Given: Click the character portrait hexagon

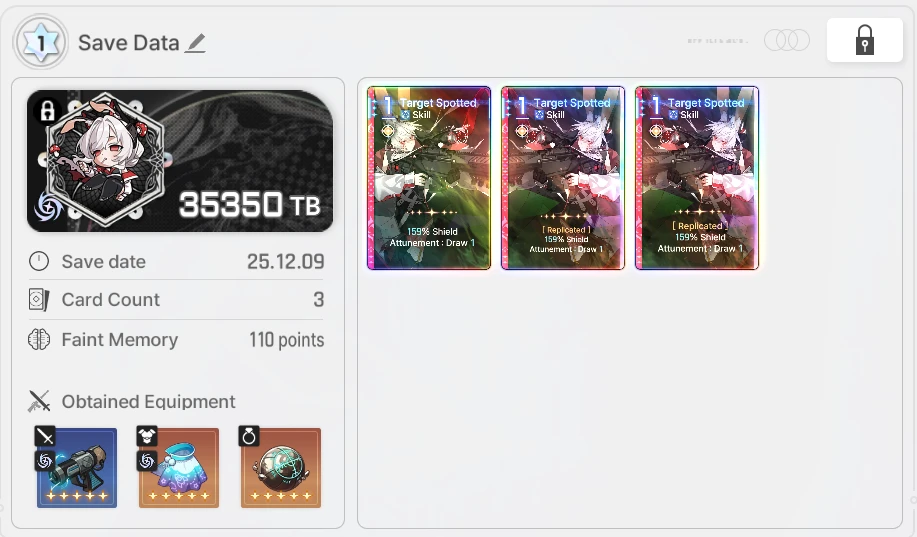Looking at the screenshot, I should 105,159.
